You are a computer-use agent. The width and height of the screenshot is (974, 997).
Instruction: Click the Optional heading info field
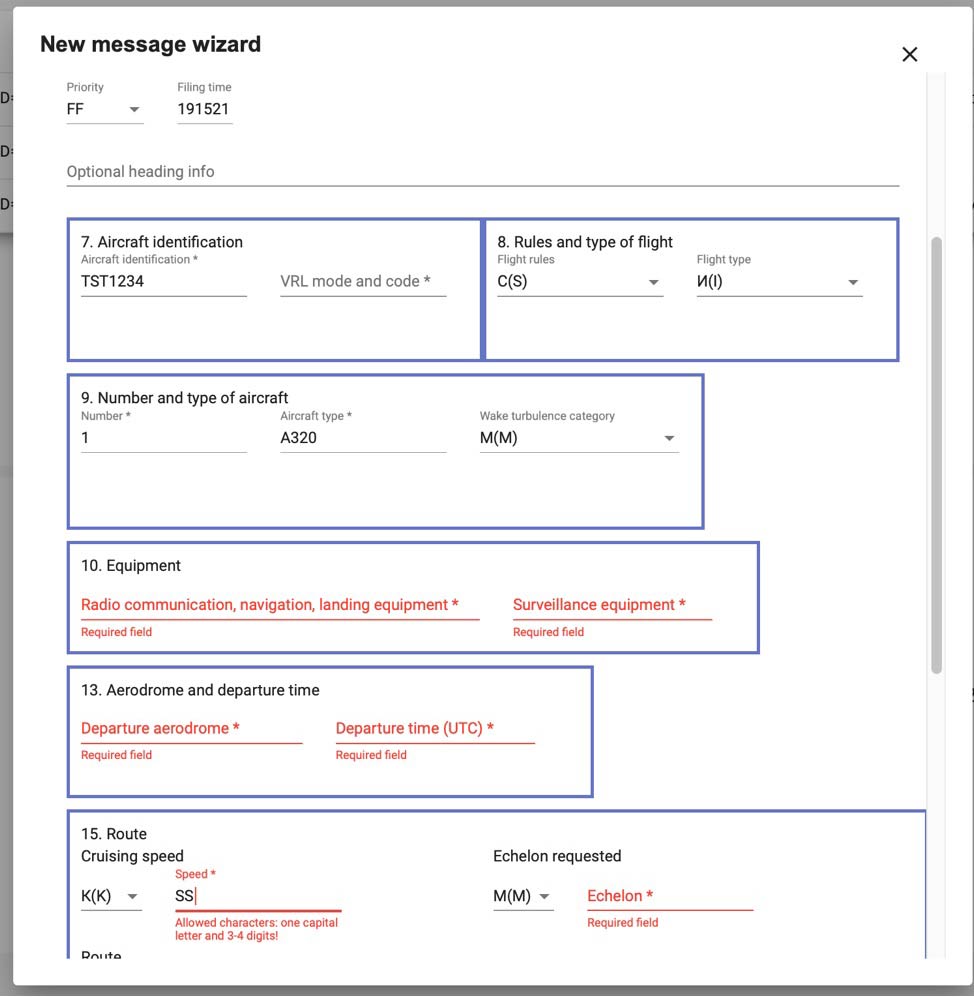tap(482, 172)
